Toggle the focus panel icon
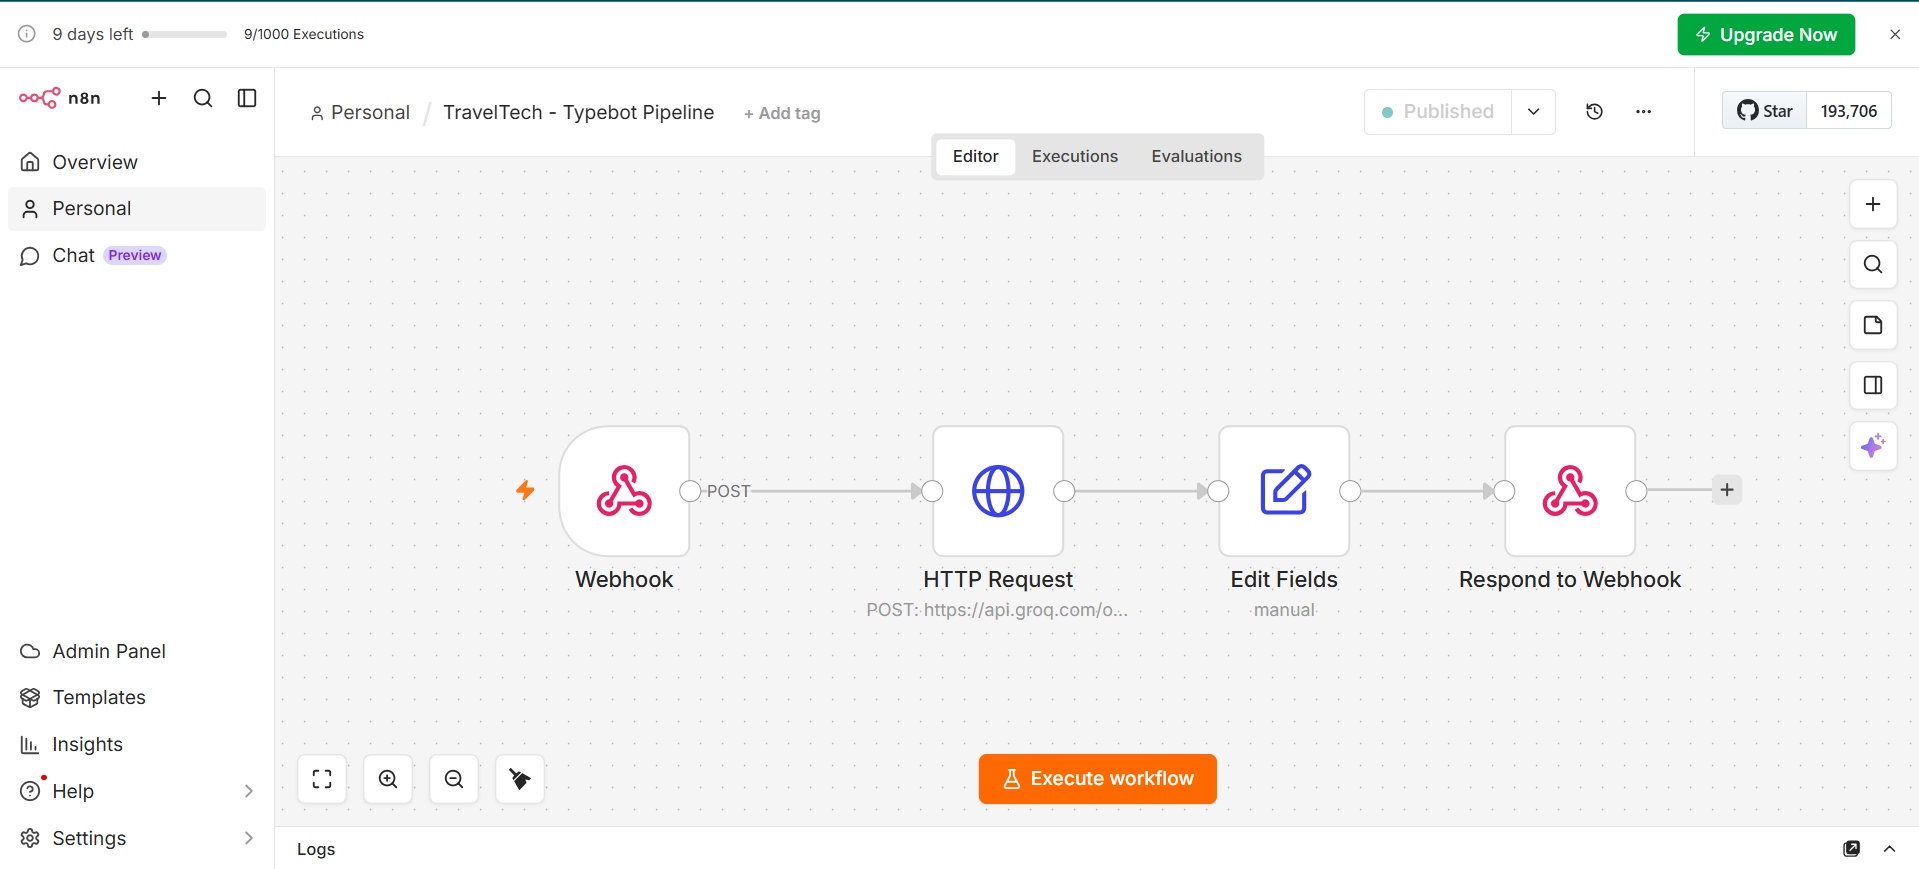Screen dimensions: 1919x869 tap(1873, 385)
